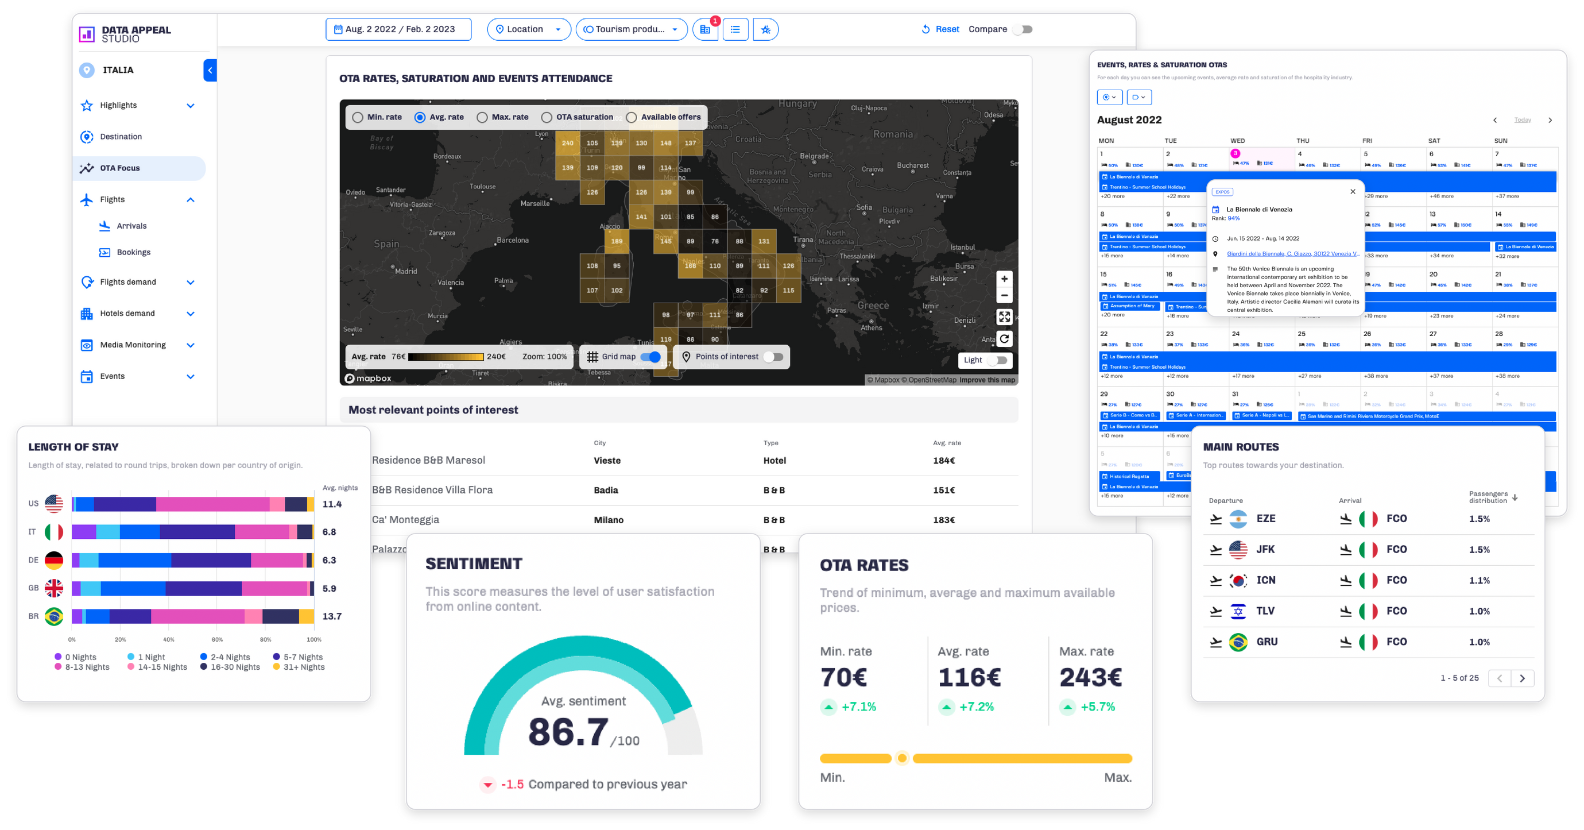Image resolution: width=1584 pixels, height=830 pixels.
Task: Click the Improve this map link
Action: pos(987,380)
